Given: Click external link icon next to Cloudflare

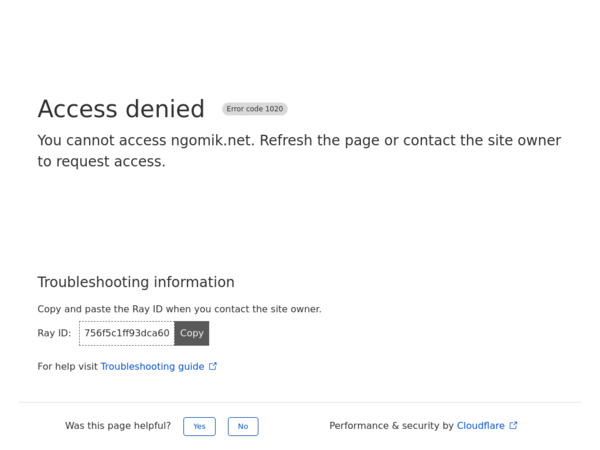Looking at the screenshot, I should pyautogui.click(x=514, y=425).
